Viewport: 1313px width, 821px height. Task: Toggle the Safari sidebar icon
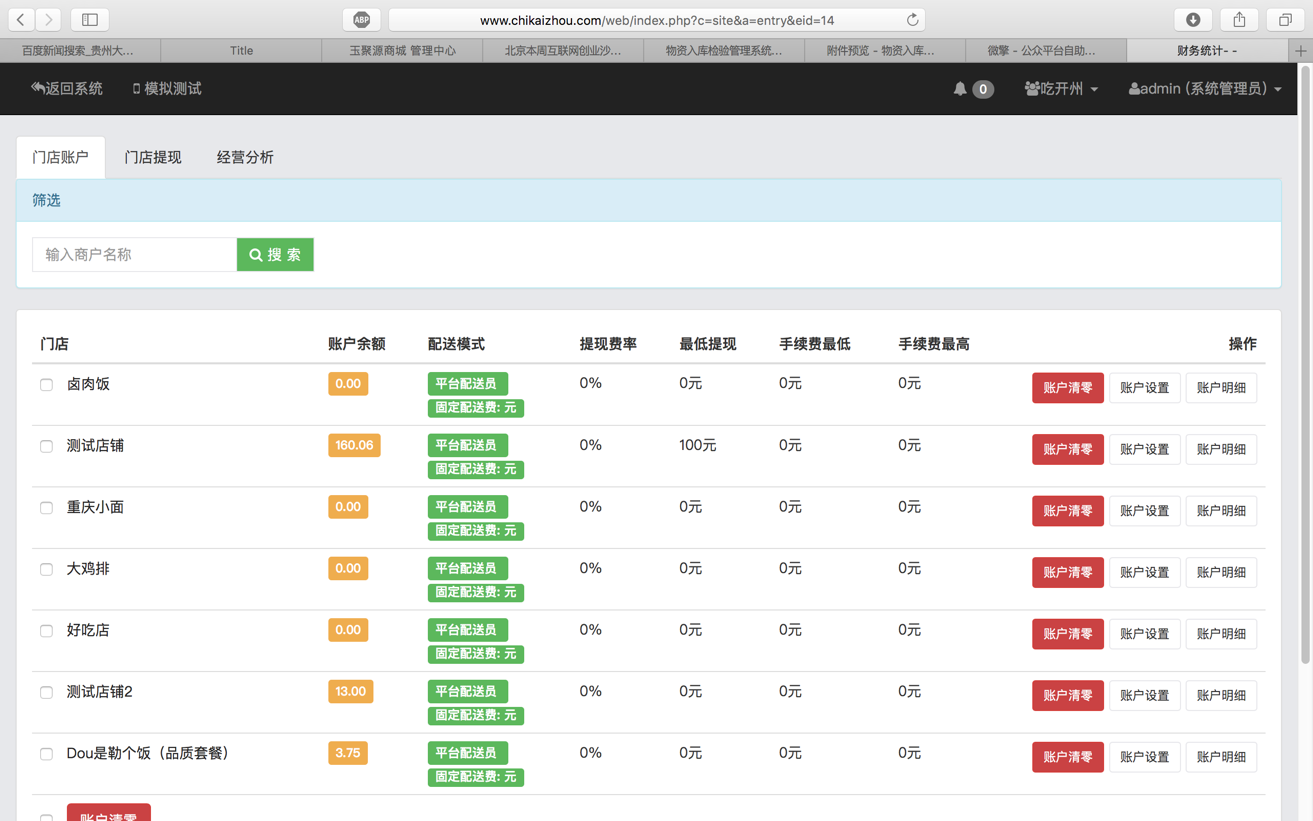(x=90, y=20)
